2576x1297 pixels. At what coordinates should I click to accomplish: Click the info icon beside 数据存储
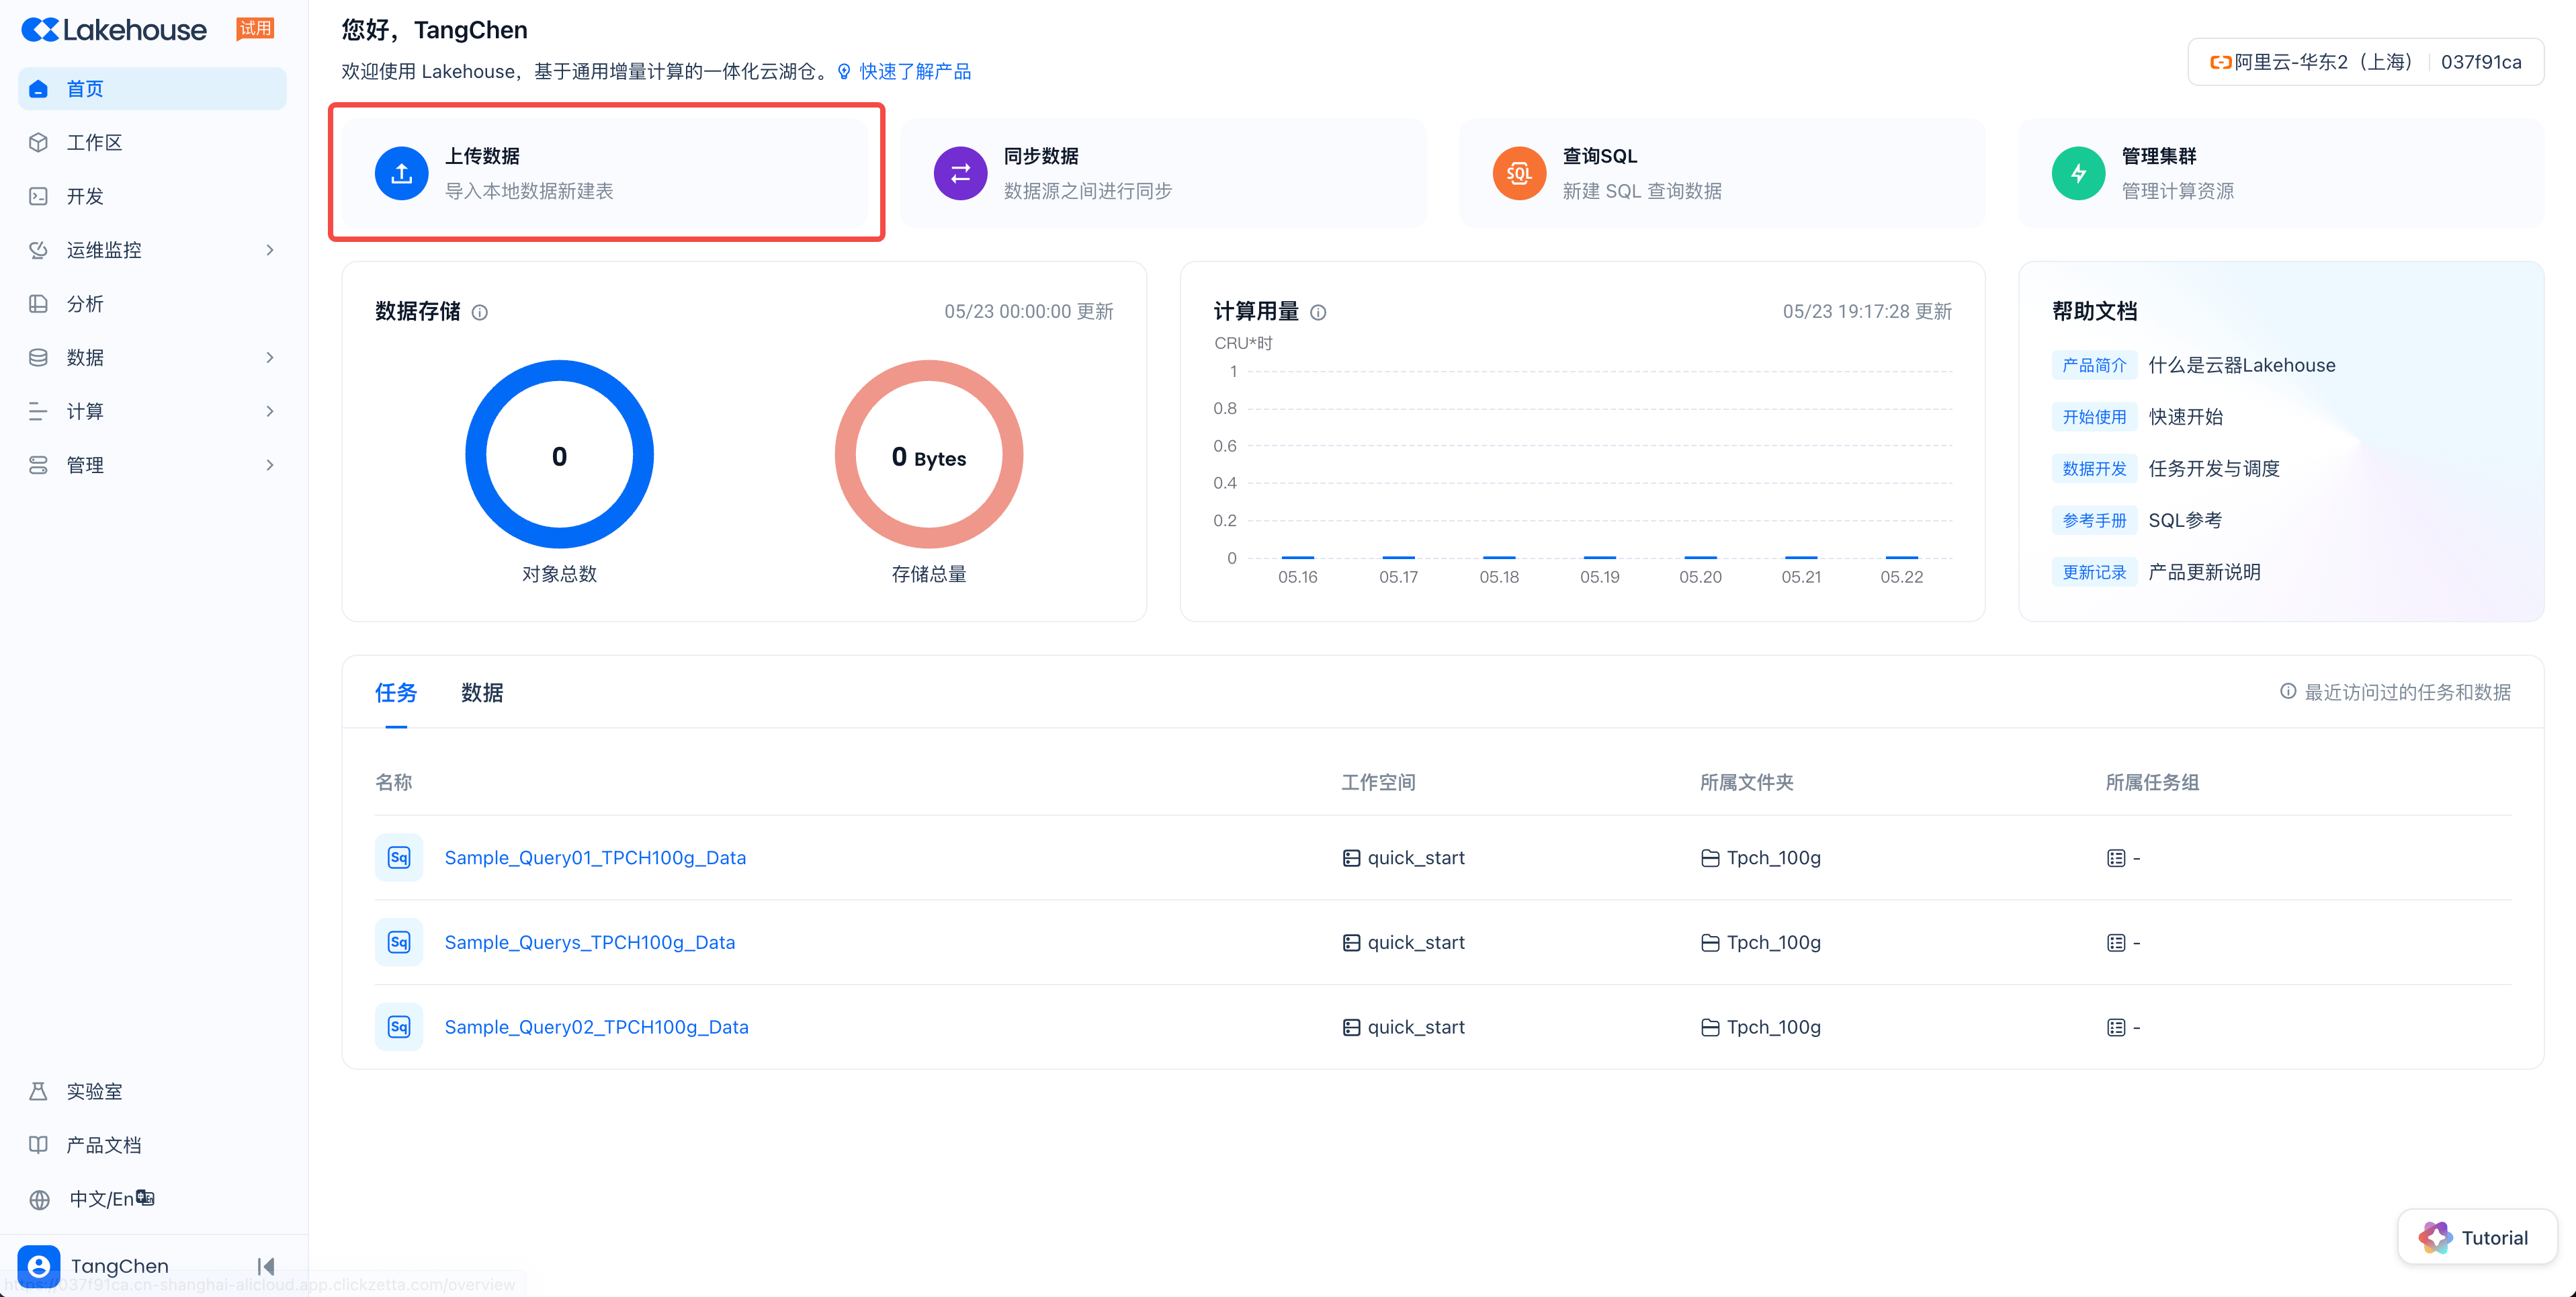point(480,312)
